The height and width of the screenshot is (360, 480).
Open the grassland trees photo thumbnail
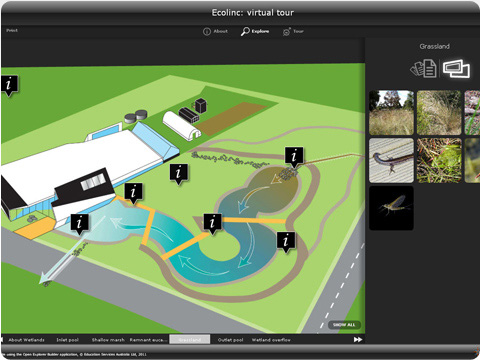tap(391, 113)
